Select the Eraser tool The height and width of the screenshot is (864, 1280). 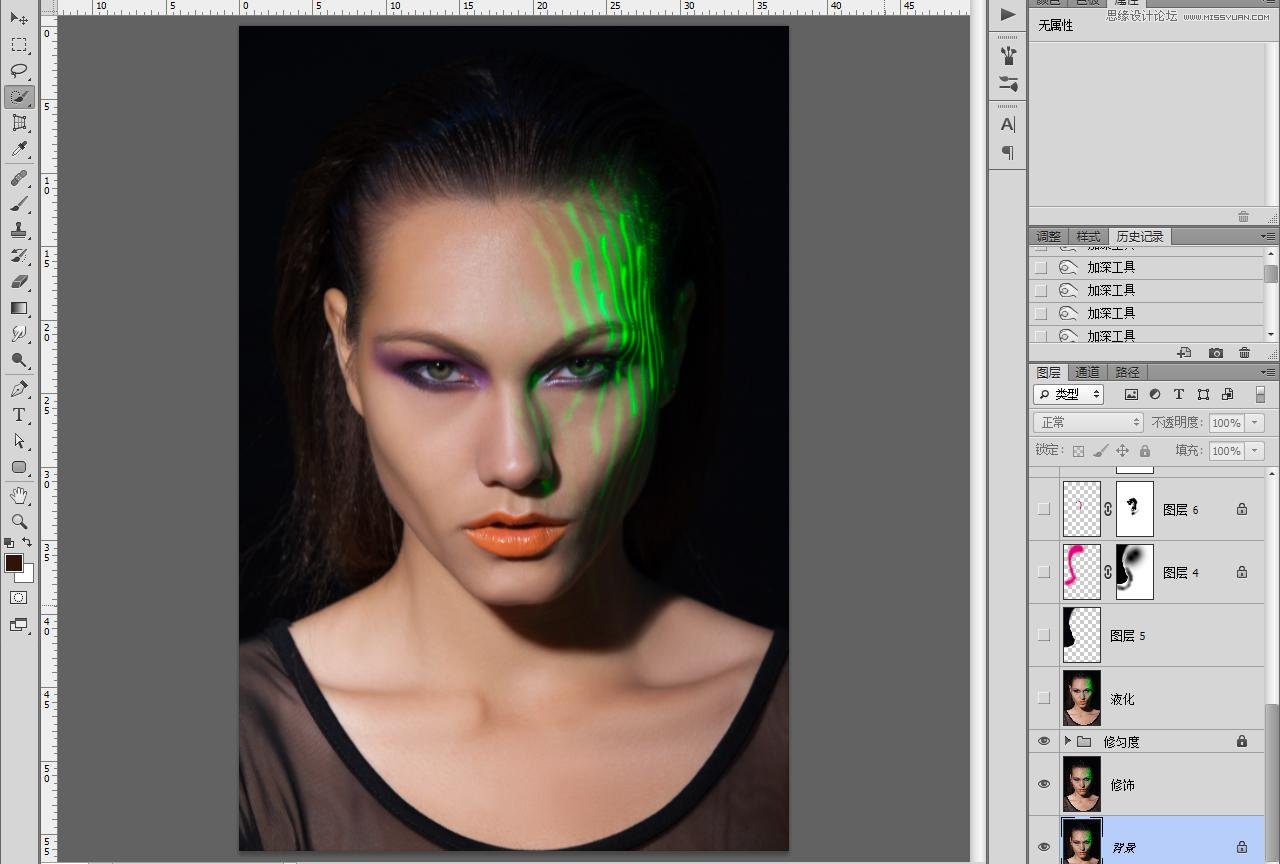pos(19,282)
